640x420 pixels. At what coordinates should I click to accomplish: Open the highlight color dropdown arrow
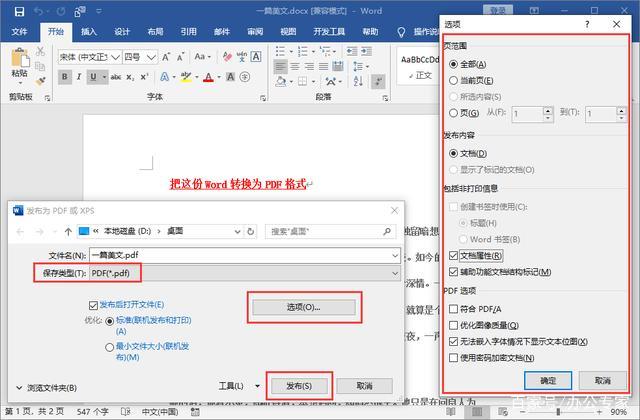[196, 77]
